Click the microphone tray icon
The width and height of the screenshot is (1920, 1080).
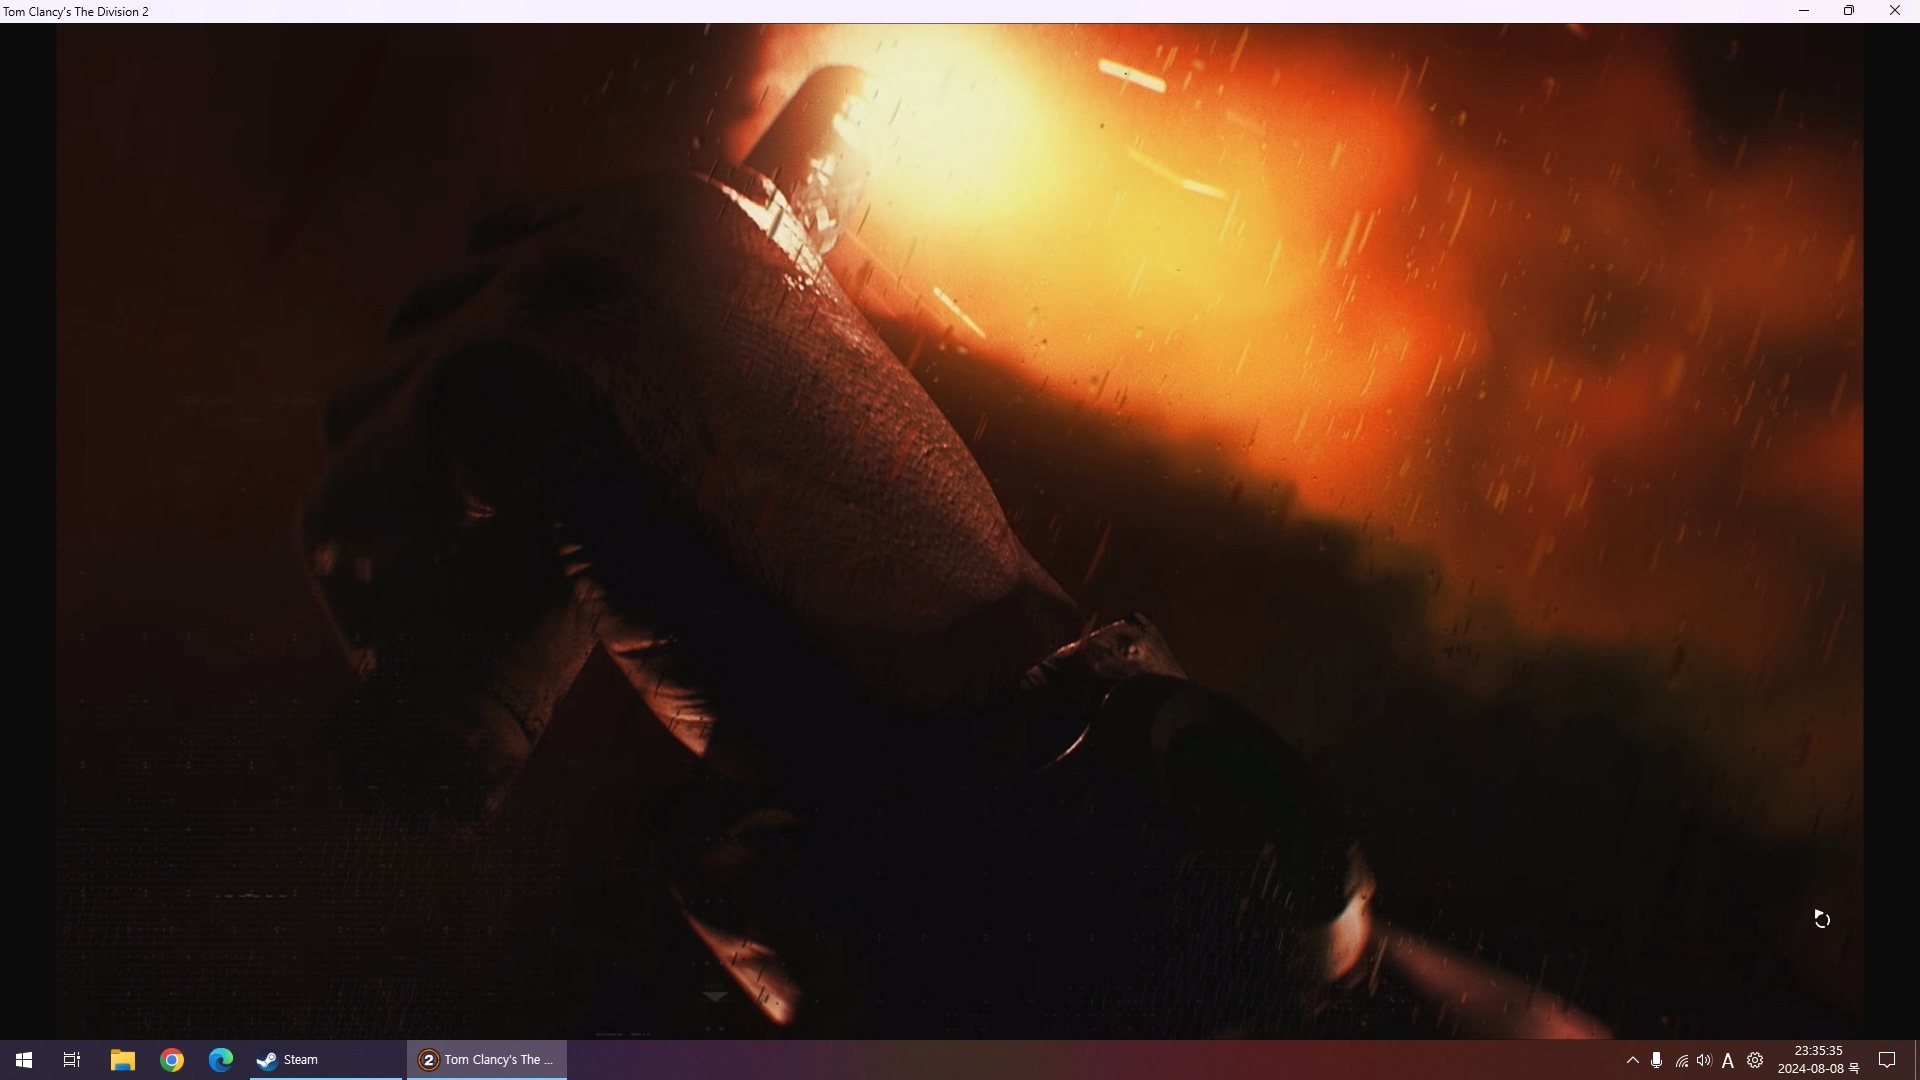click(1657, 1060)
